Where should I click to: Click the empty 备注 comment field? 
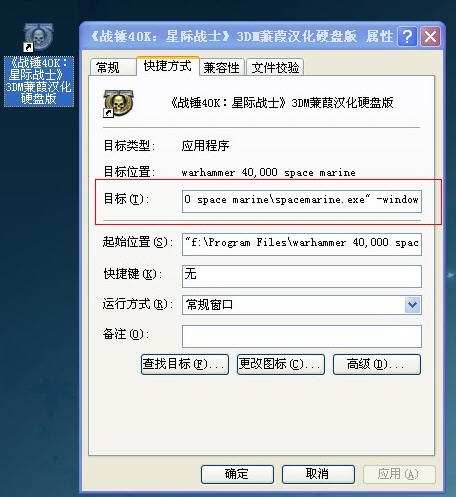click(x=302, y=336)
